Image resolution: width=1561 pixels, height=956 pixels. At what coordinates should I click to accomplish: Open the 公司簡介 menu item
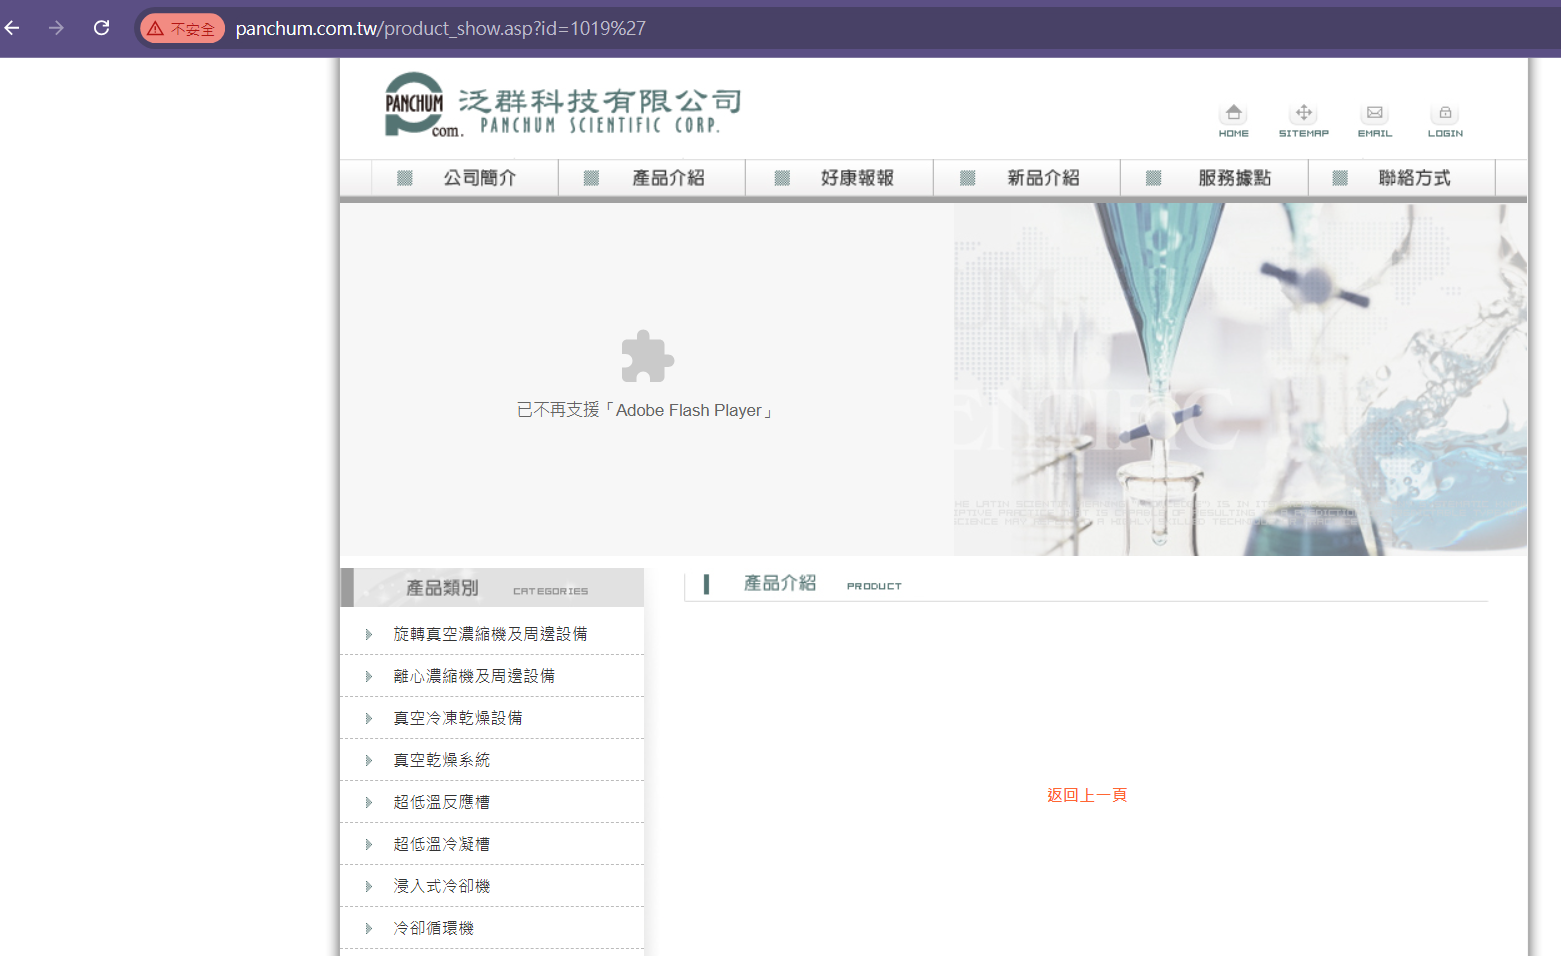465,178
